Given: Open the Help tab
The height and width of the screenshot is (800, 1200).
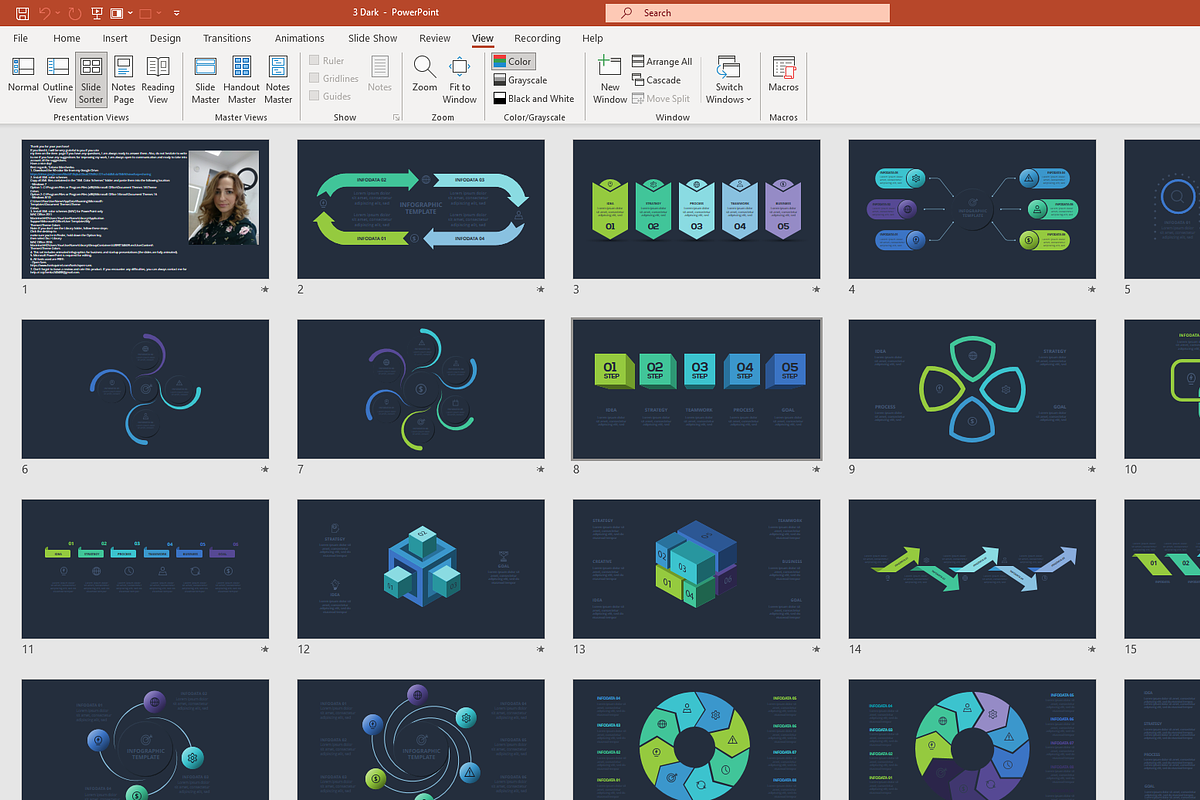Looking at the screenshot, I should tap(593, 38).
